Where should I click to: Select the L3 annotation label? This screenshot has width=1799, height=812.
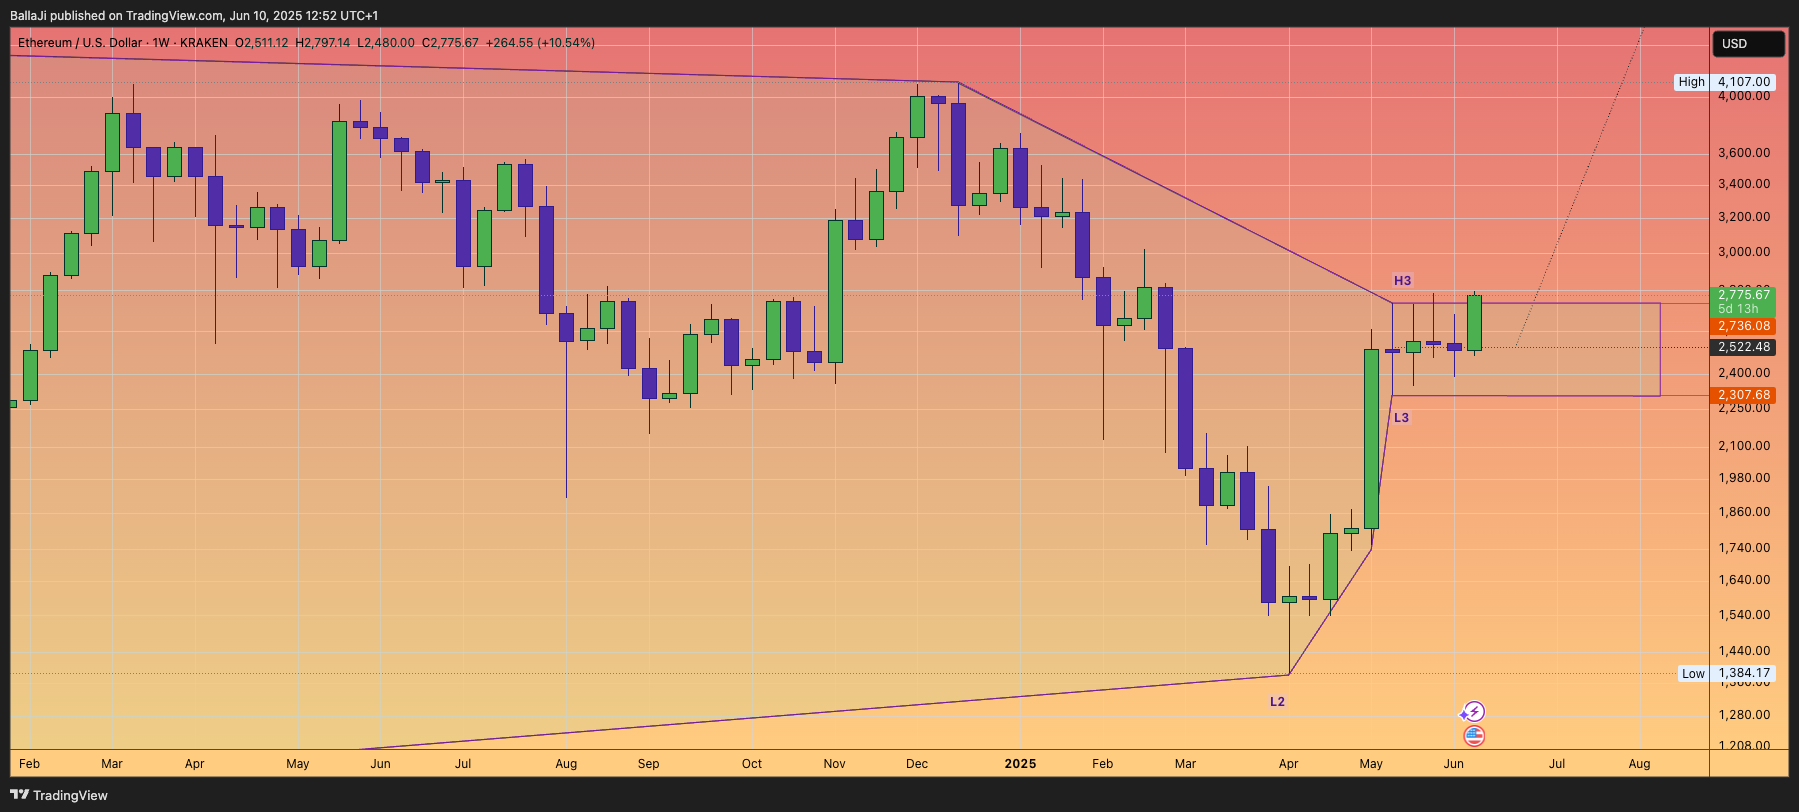click(x=1401, y=418)
